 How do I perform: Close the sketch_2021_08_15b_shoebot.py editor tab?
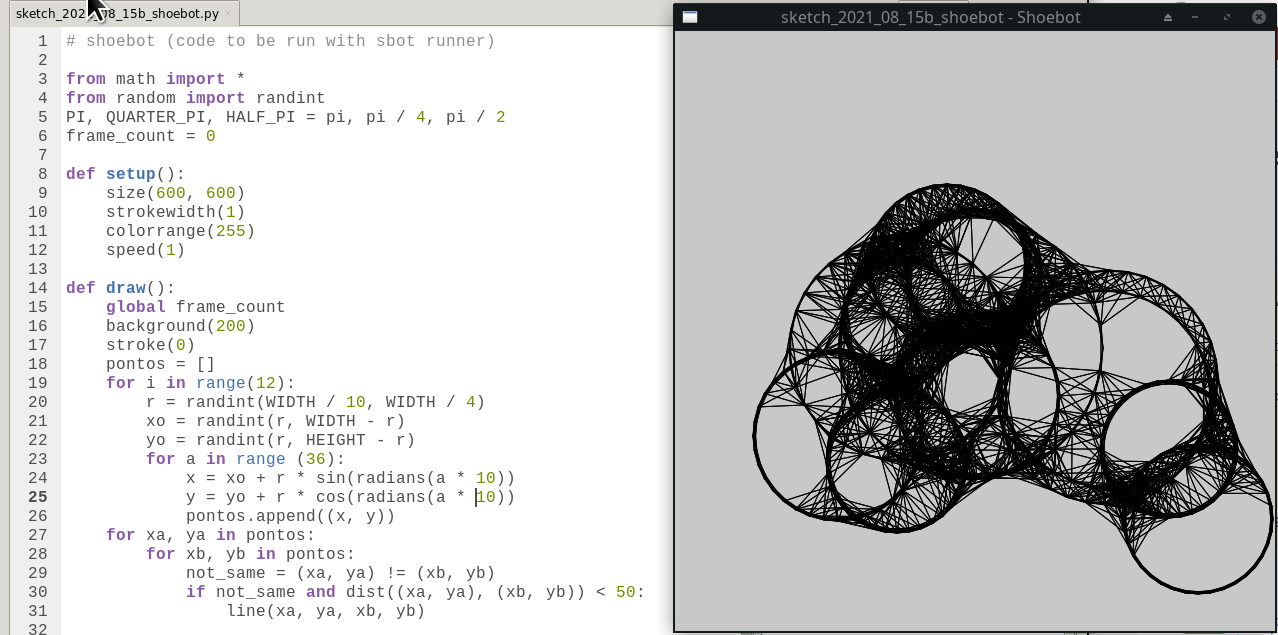pyautogui.click(x=229, y=14)
